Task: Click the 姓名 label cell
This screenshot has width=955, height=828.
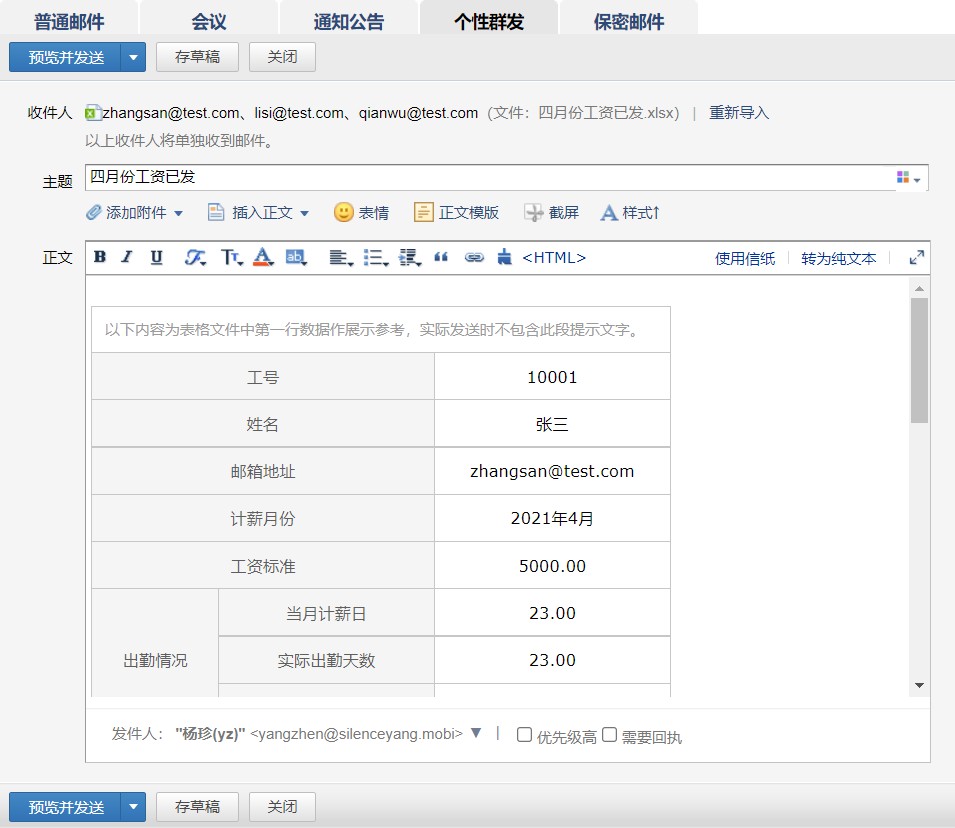Action: point(263,424)
